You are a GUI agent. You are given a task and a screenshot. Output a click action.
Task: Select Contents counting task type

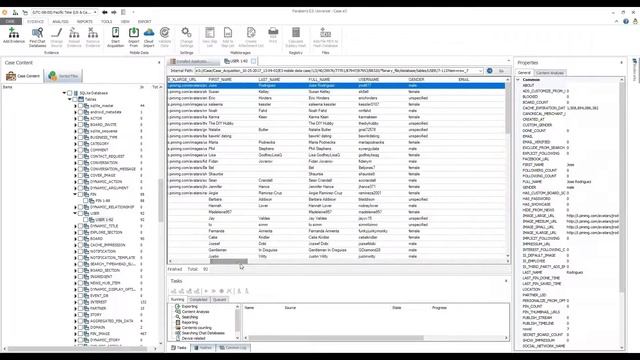click(197, 327)
